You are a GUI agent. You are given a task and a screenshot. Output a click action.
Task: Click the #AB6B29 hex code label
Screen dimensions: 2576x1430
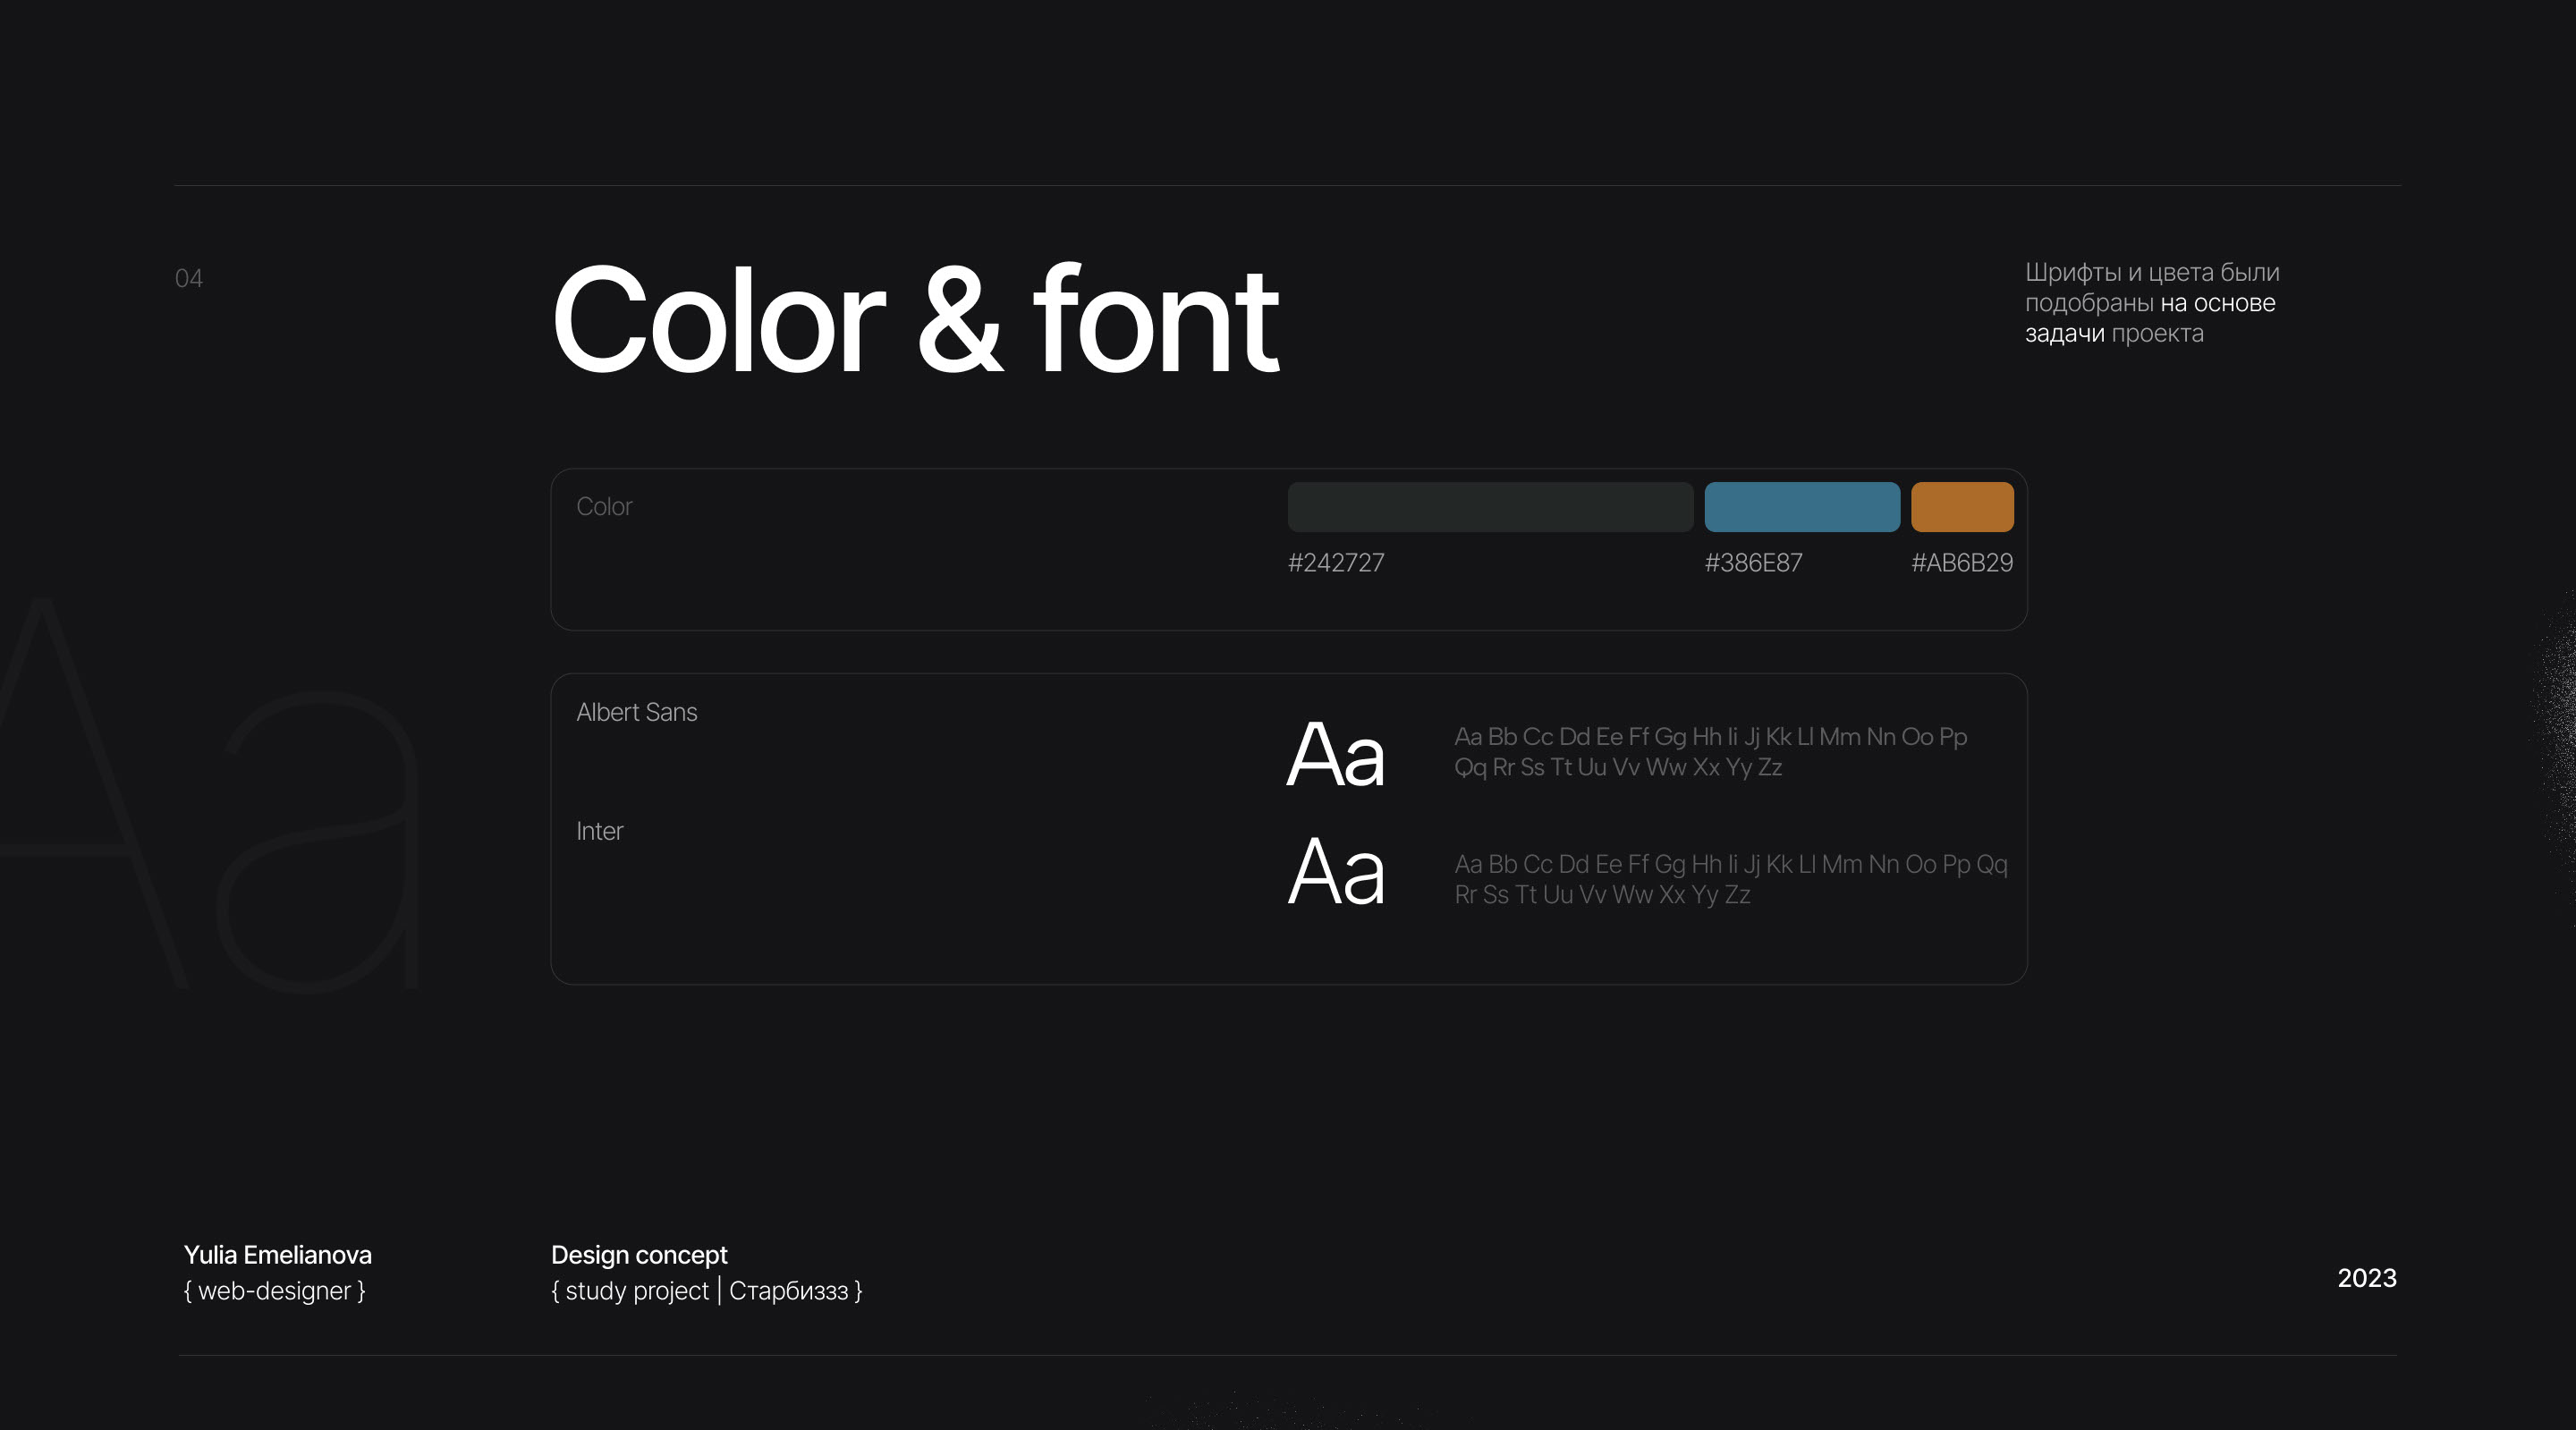coord(1962,563)
